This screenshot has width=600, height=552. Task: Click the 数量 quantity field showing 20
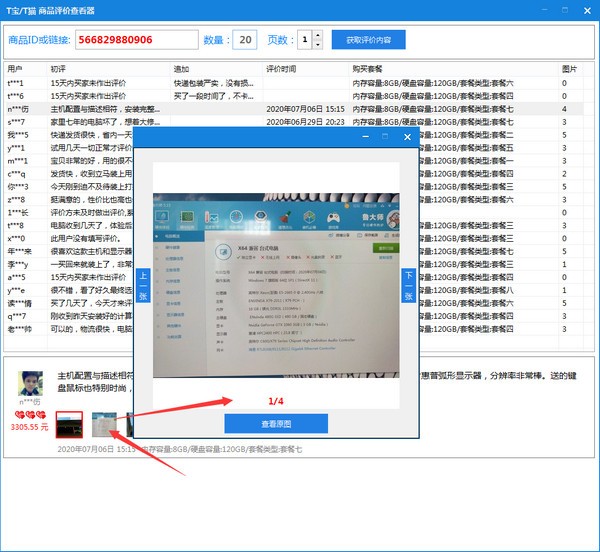(244, 40)
